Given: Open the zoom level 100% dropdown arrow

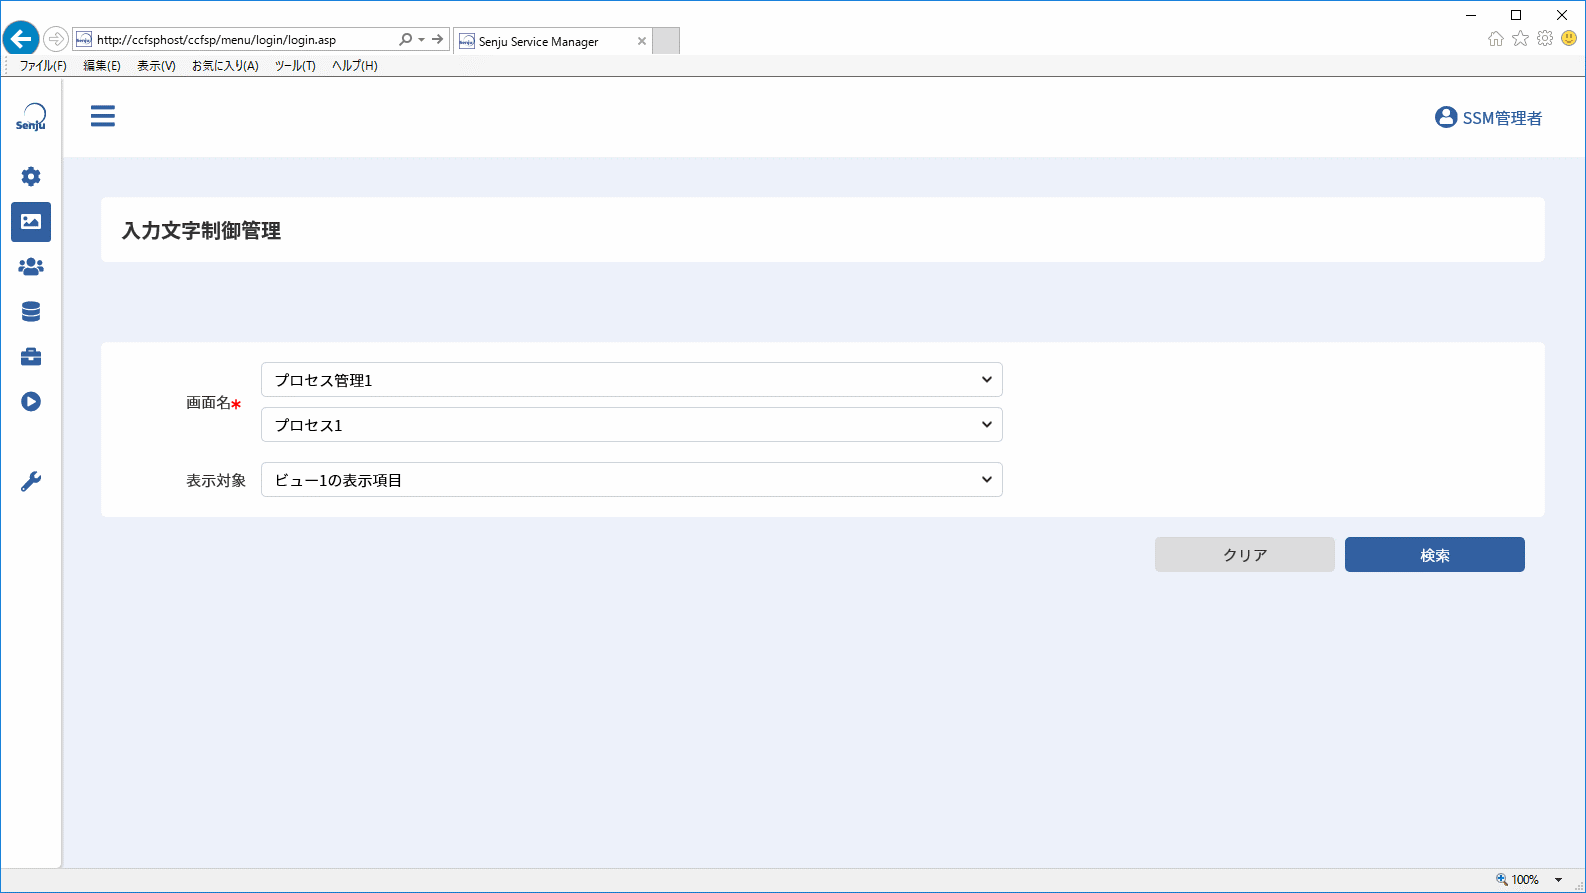Looking at the screenshot, I should (x=1559, y=880).
